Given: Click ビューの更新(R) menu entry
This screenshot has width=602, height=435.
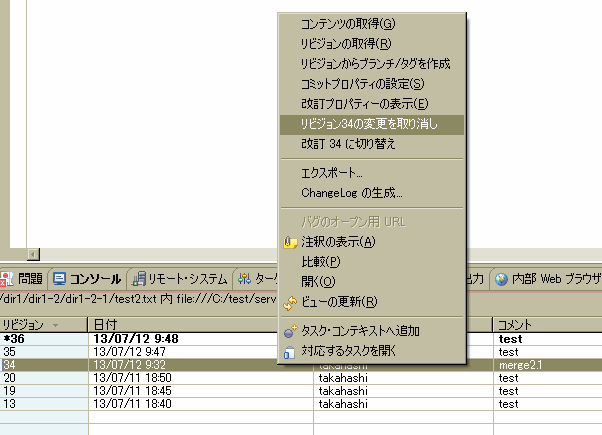Looking at the screenshot, I should (372, 302).
